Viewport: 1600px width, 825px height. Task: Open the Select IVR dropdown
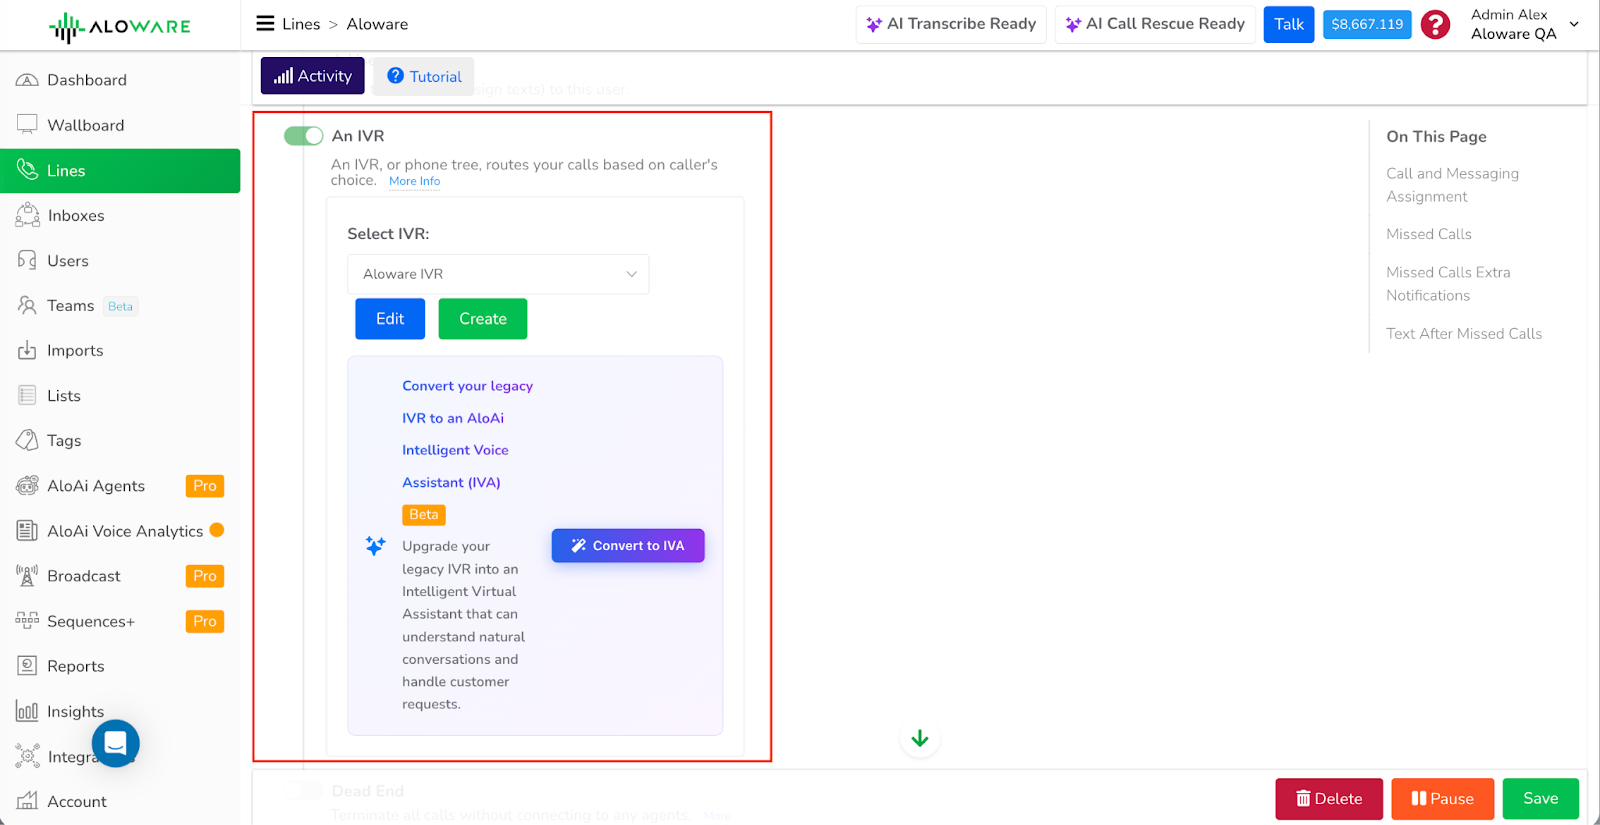pyautogui.click(x=498, y=274)
